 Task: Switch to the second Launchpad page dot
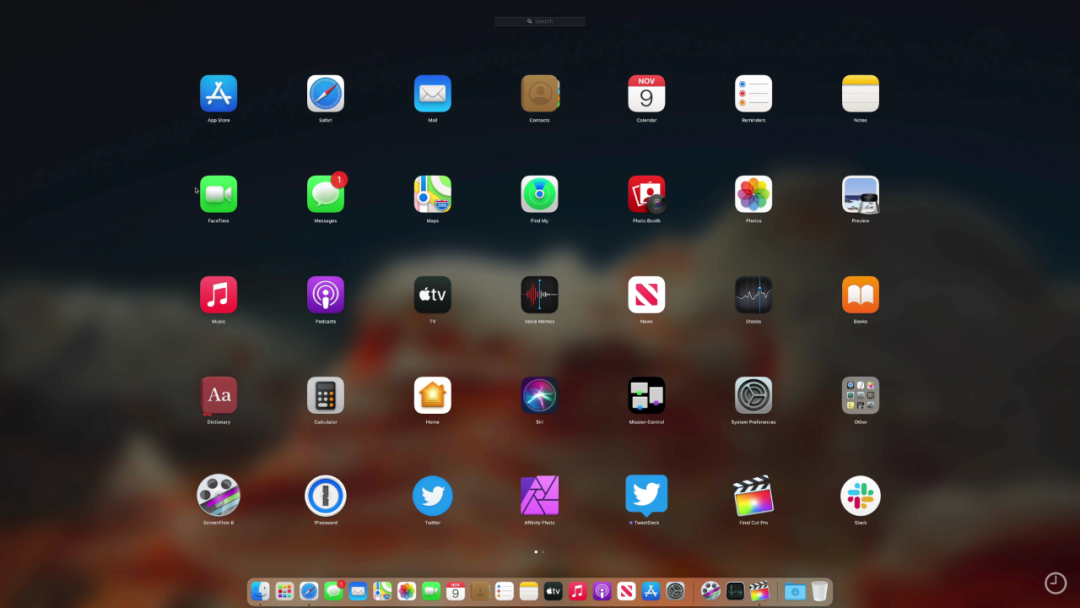[543, 552]
